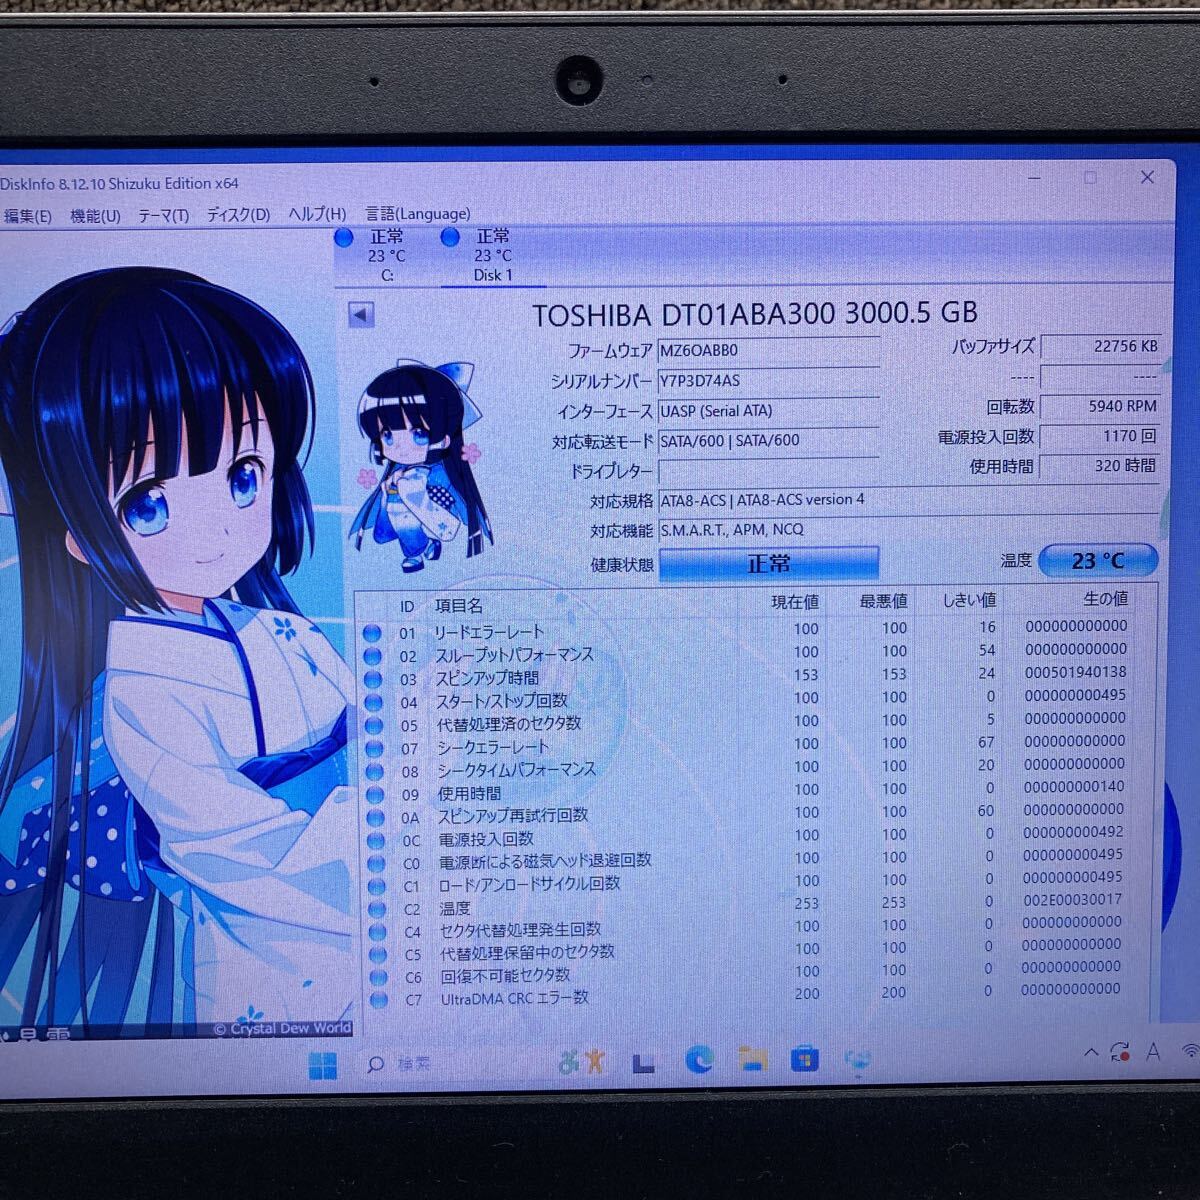Click status icon of row 07 シークエラーレート
1200x1200 pixels.
[x=375, y=748]
